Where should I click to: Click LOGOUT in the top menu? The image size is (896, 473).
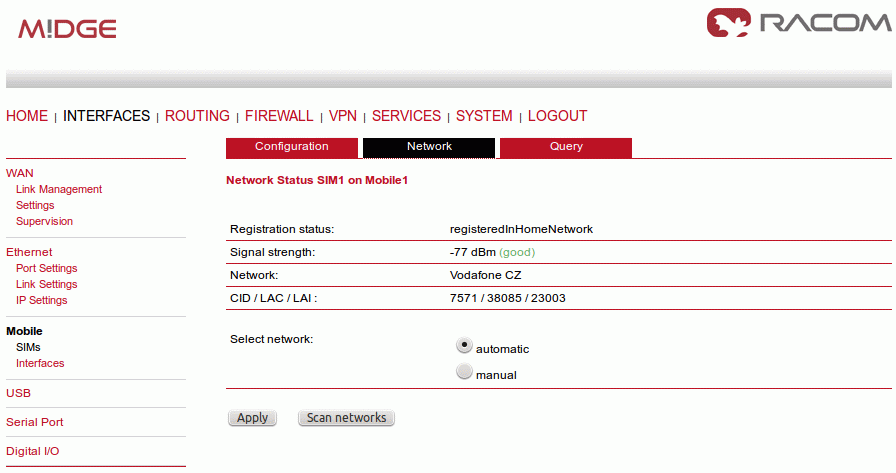pyautogui.click(x=557, y=116)
